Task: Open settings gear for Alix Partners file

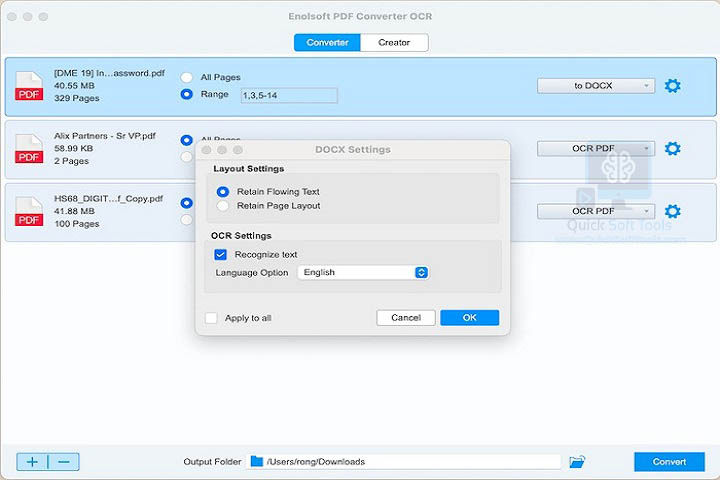Action: click(672, 148)
